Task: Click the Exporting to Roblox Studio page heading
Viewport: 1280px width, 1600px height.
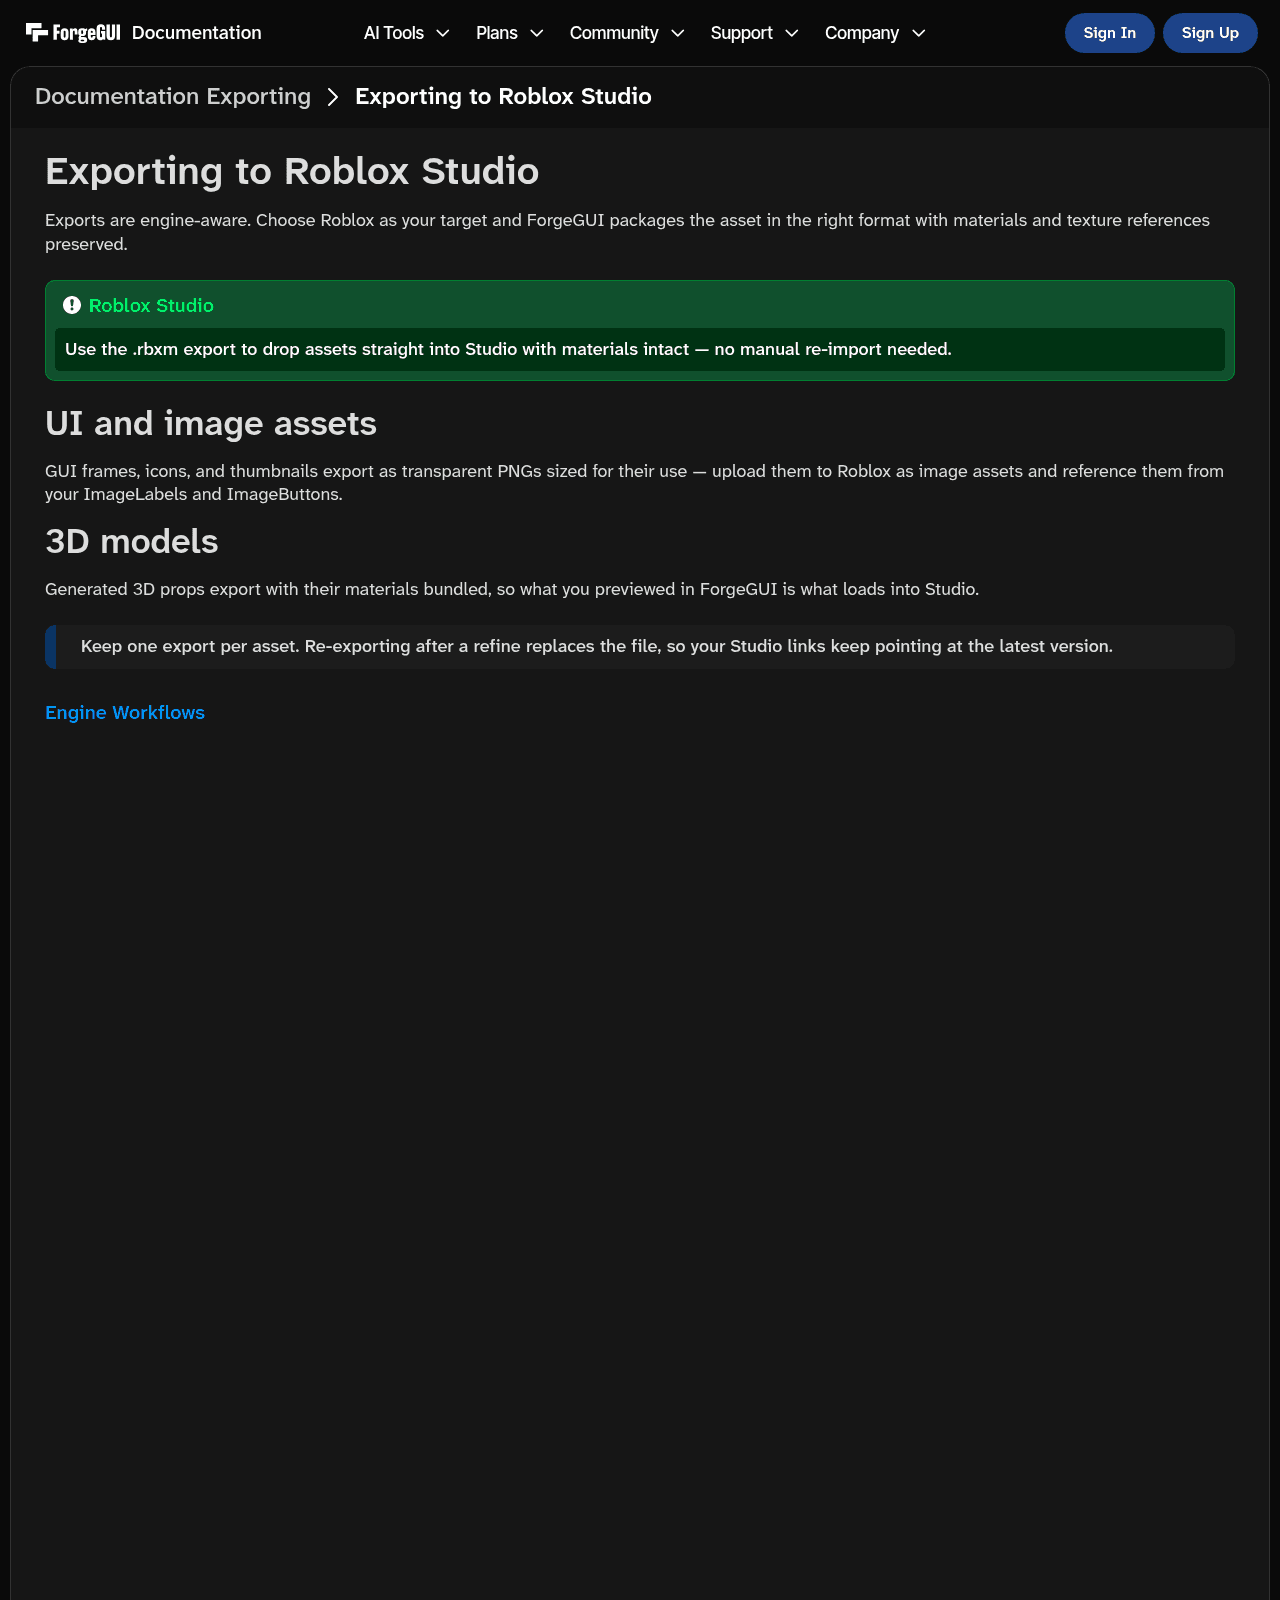Action: pyautogui.click(x=292, y=171)
